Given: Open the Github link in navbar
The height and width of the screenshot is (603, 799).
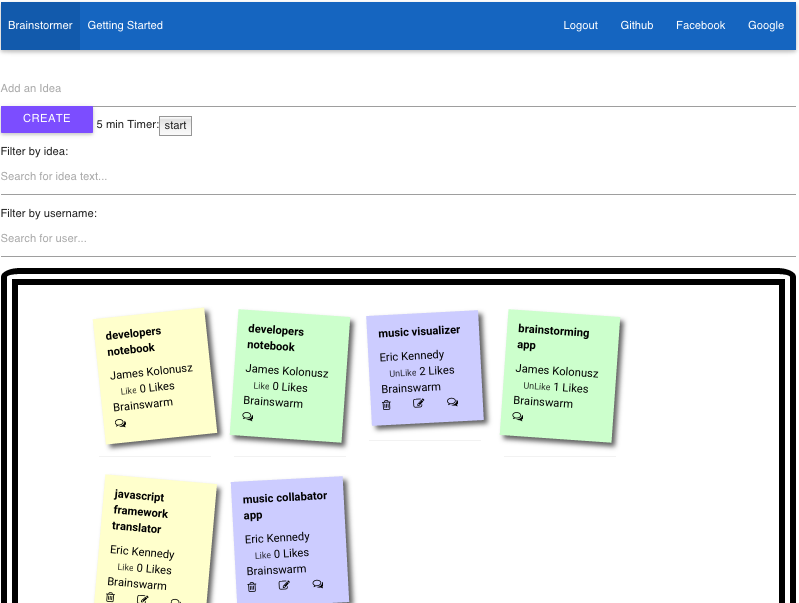Looking at the screenshot, I should (636, 25).
